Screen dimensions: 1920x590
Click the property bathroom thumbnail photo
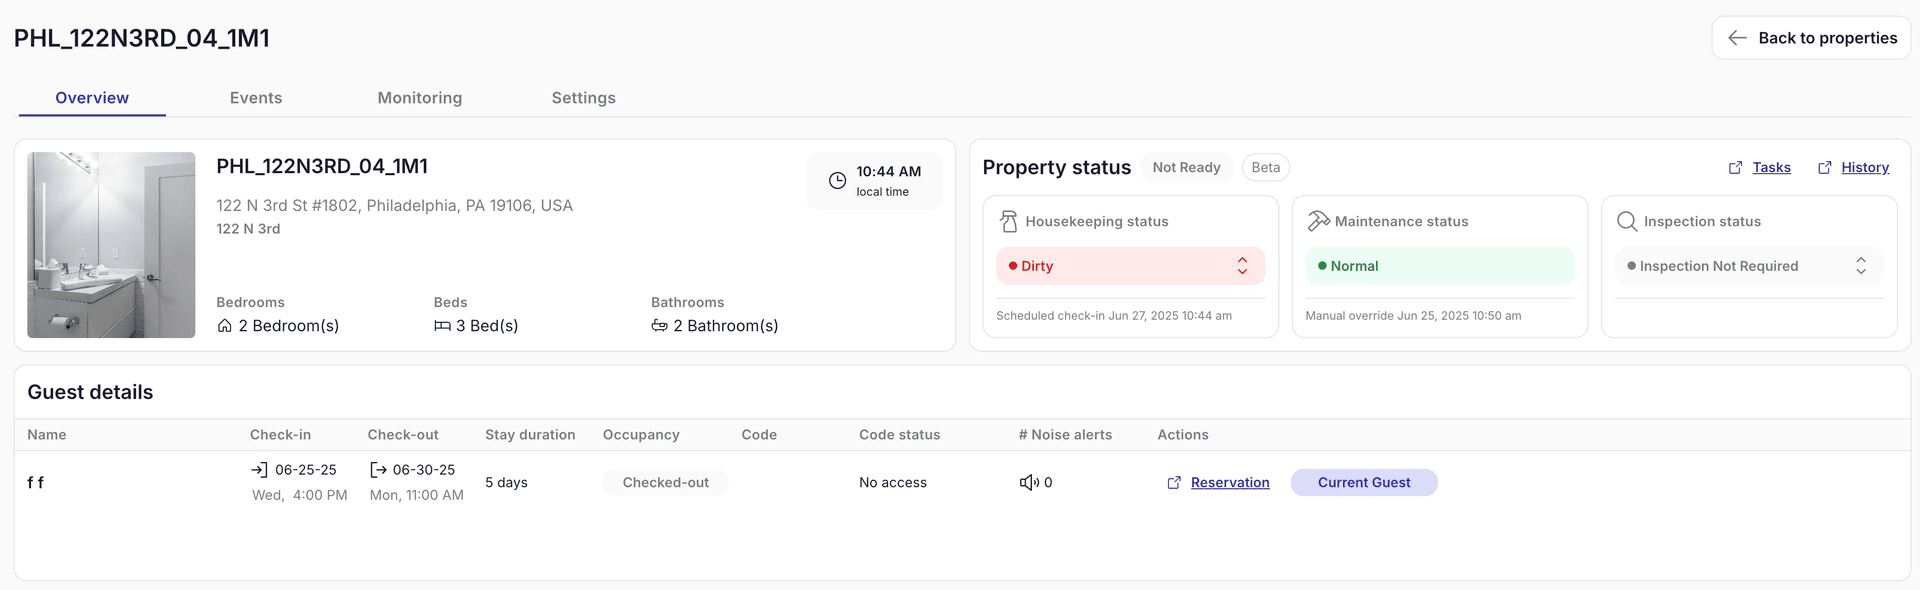111,245
